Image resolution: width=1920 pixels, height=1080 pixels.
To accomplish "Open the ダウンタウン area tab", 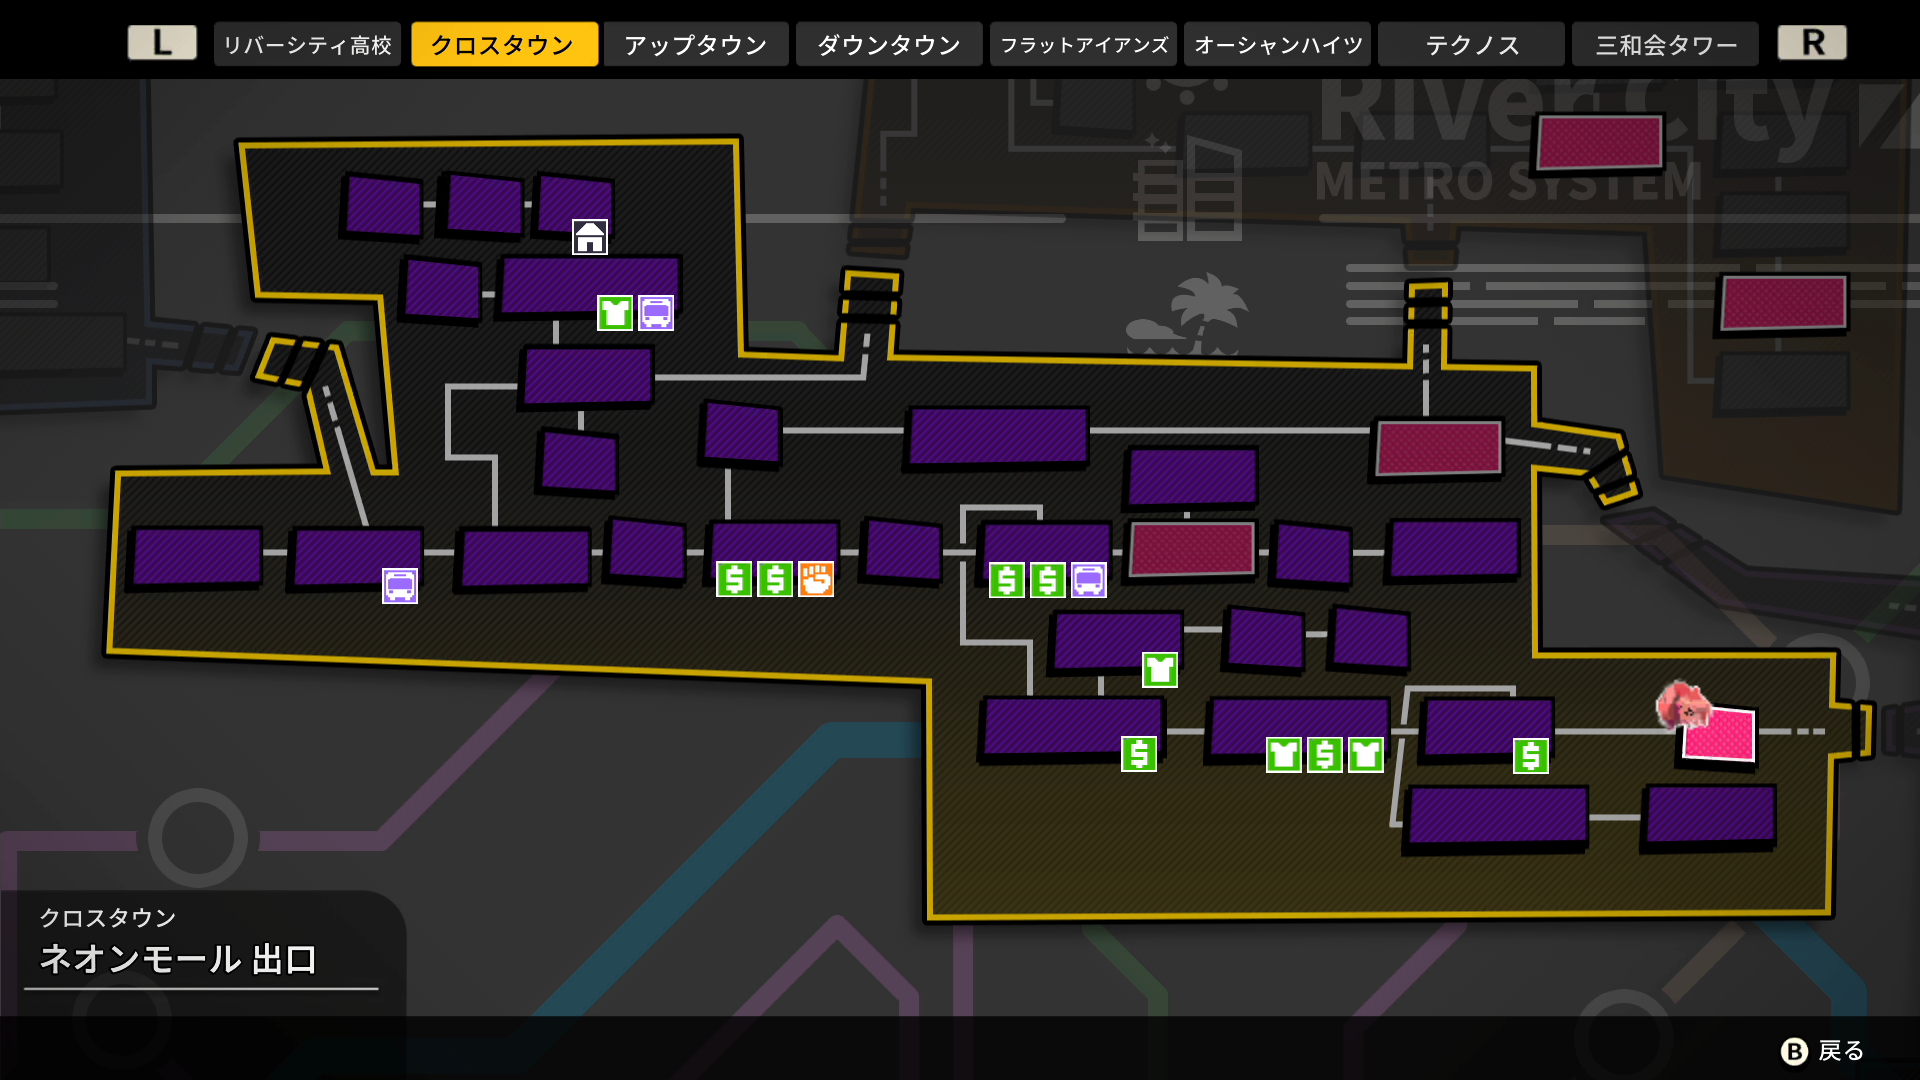I will (889, 44).
